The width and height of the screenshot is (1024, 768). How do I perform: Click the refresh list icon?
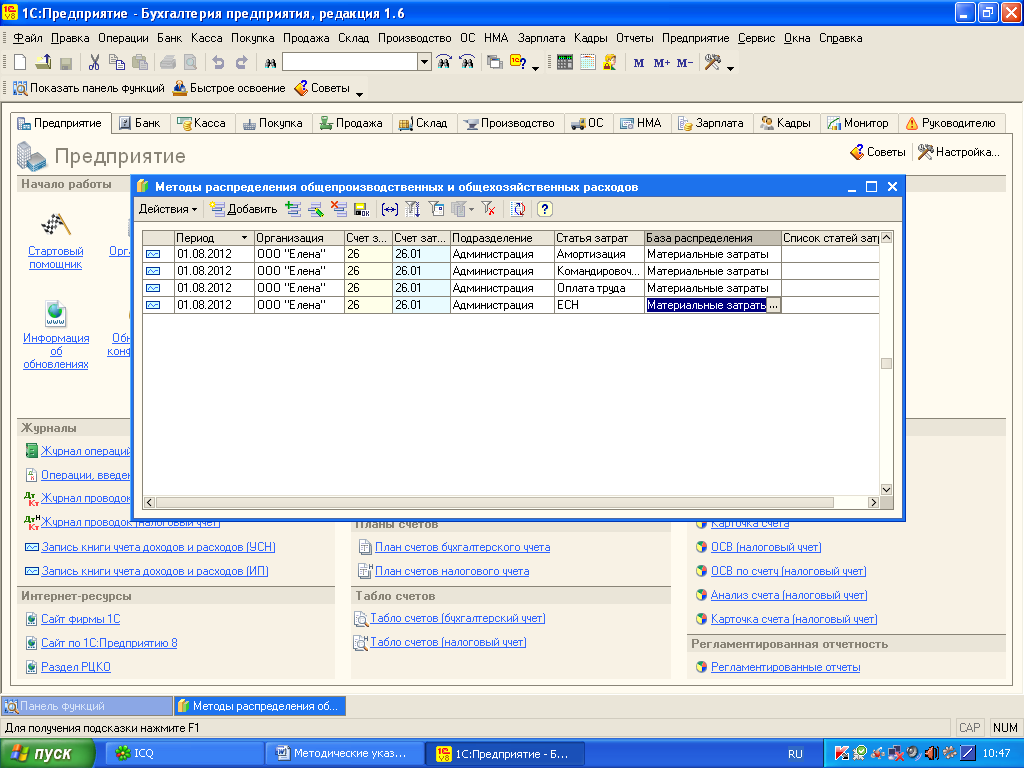(x=518, y=209)
